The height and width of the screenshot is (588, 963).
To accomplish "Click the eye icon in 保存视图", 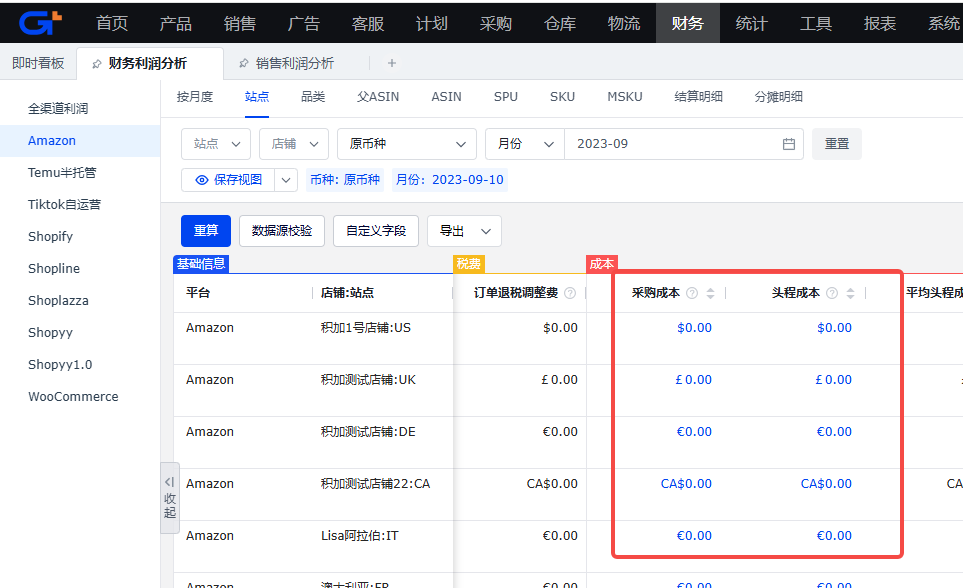I will coord(201,180).
